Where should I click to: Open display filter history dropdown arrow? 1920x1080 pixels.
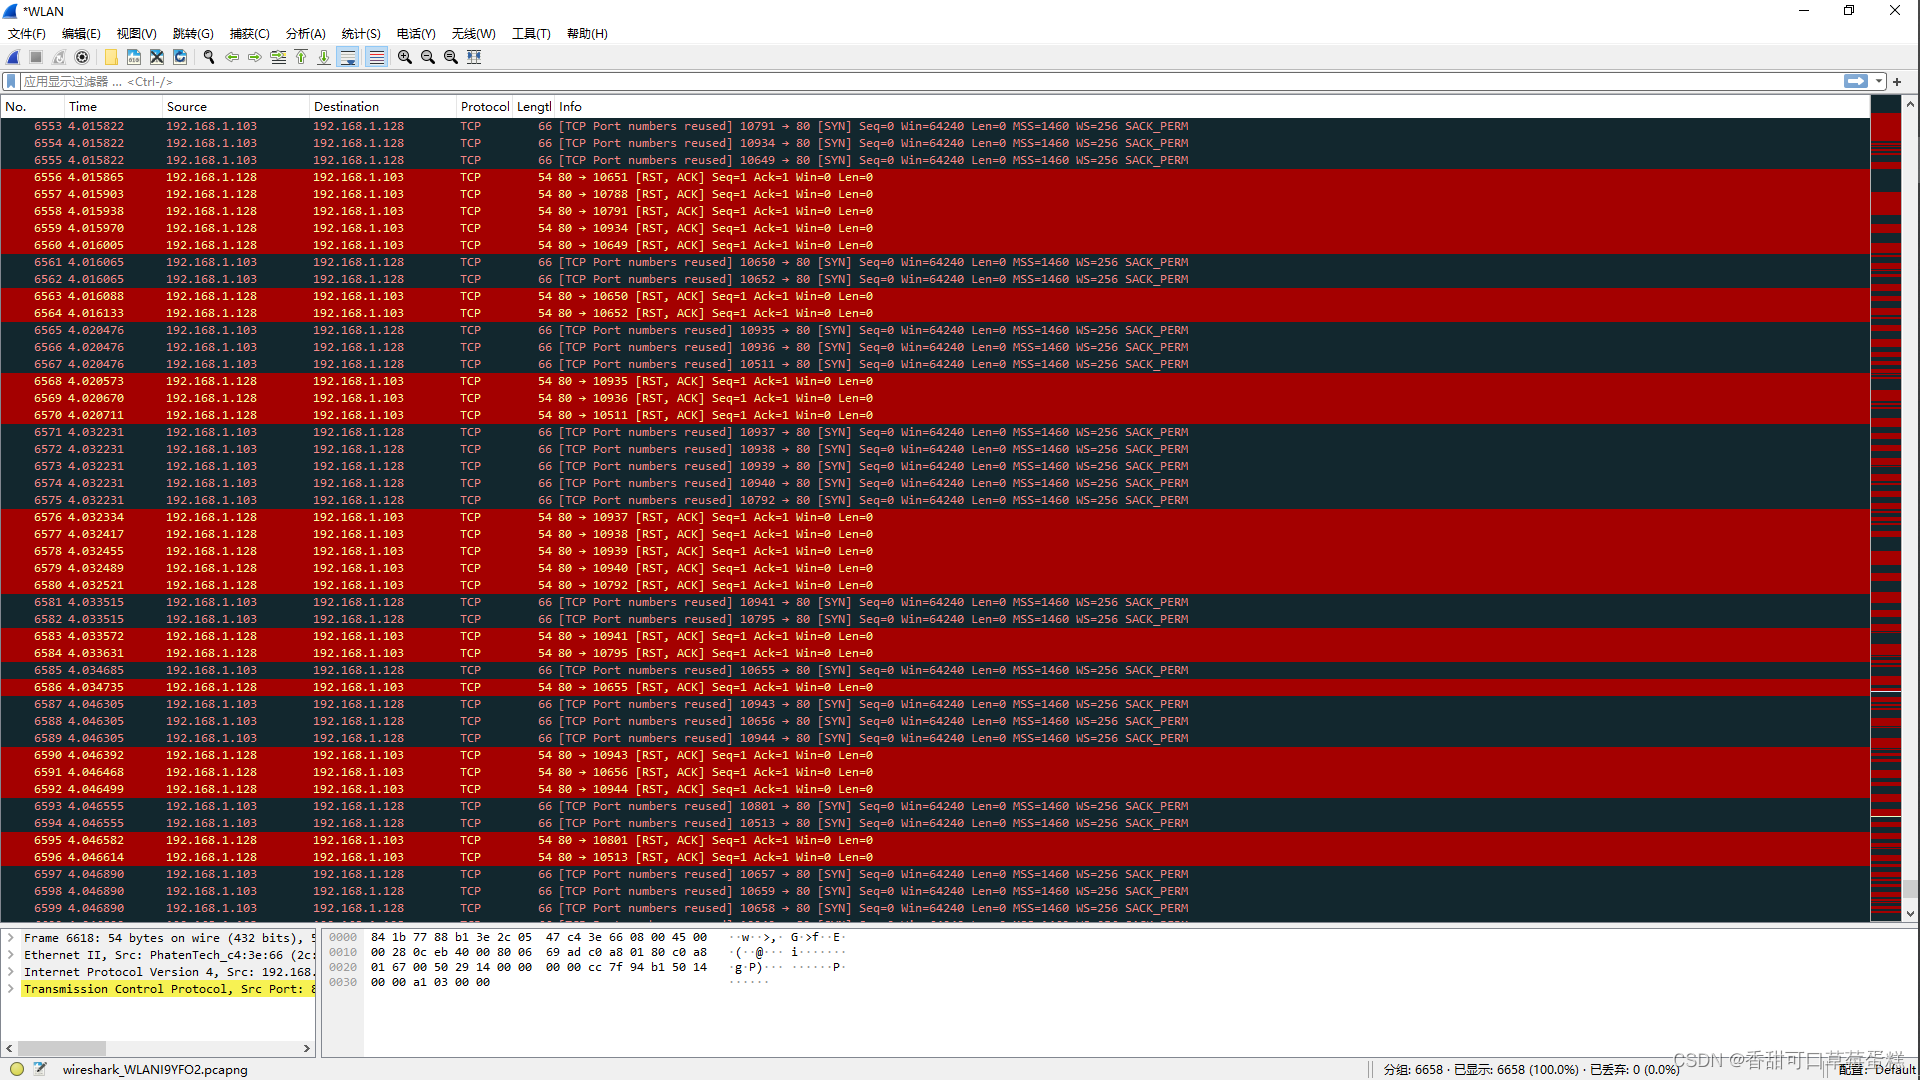click(1879, 81)
